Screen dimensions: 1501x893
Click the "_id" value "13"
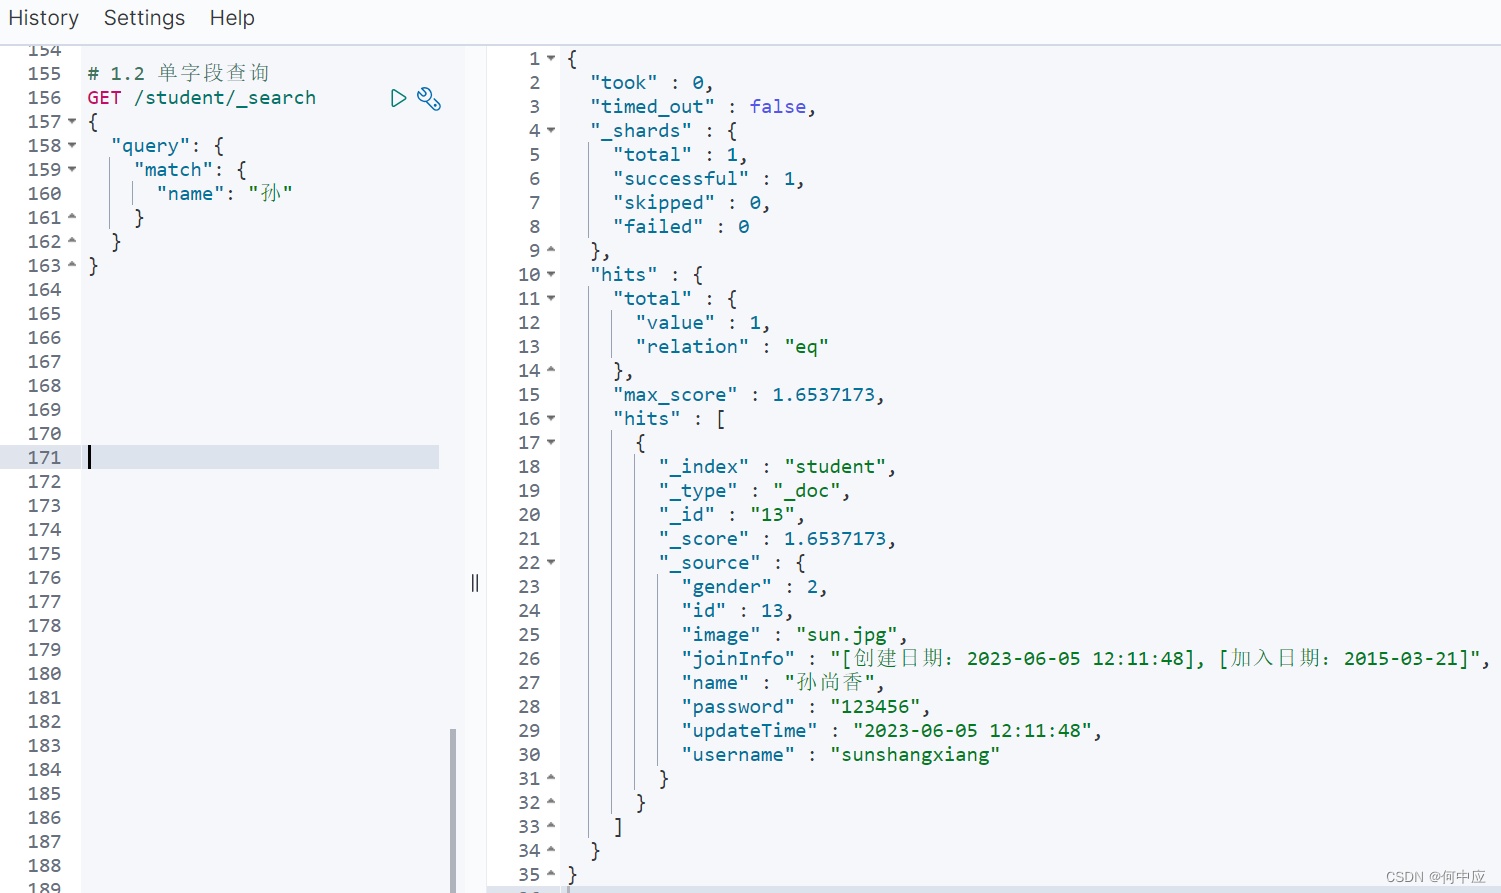(x=772, y=515)
